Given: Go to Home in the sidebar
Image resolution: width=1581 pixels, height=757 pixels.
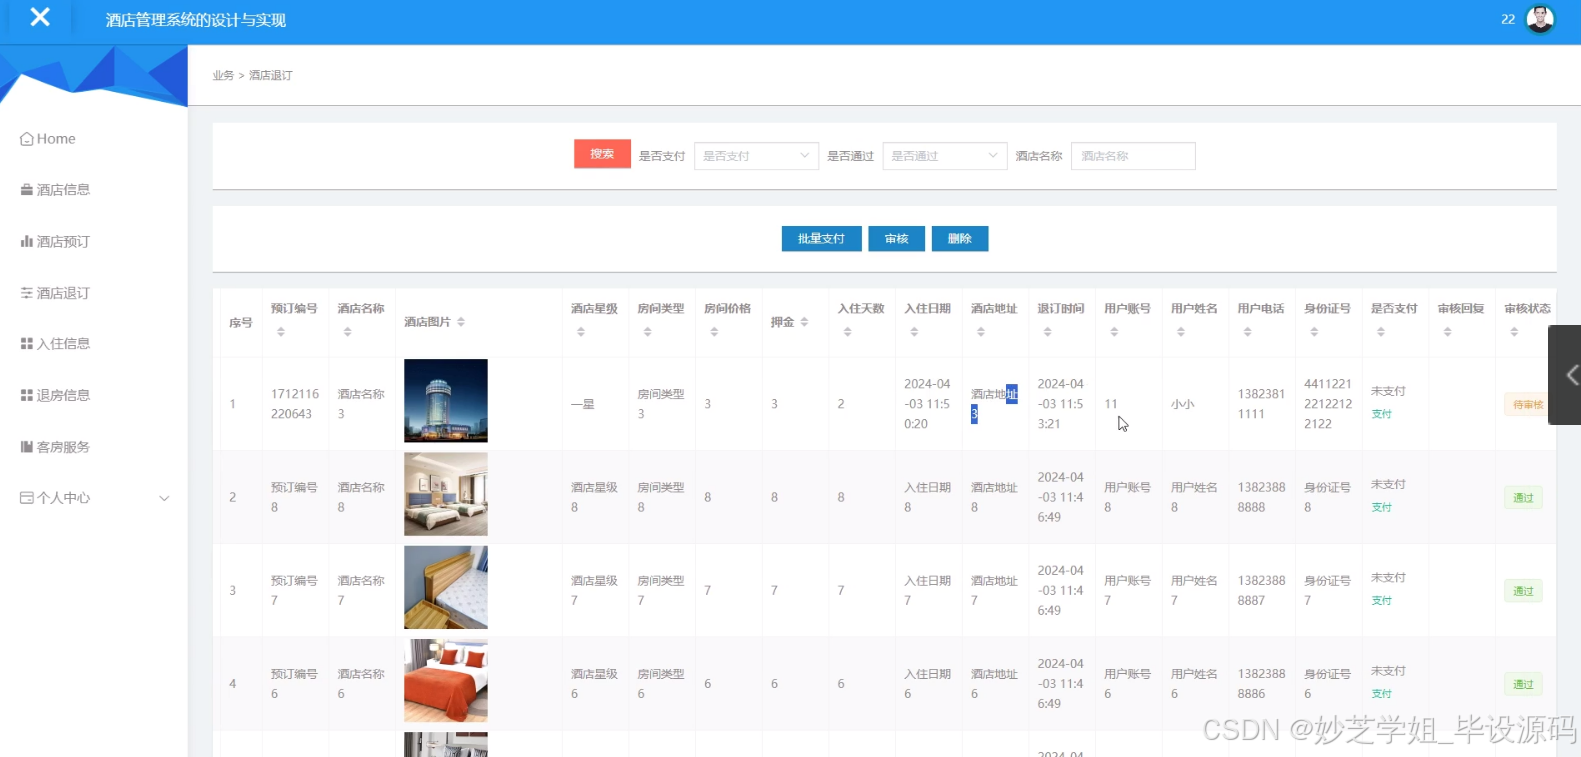Looking at the screenshot, I should [x=48, y=139].
